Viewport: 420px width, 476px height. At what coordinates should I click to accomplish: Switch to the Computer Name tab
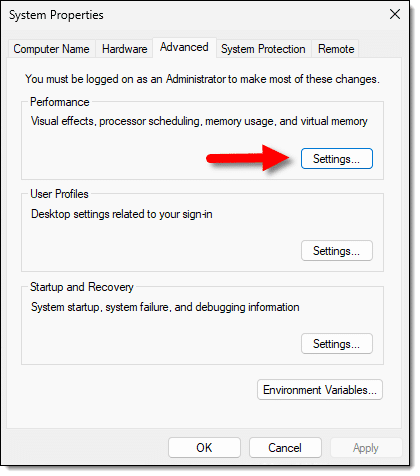point(51,49)
